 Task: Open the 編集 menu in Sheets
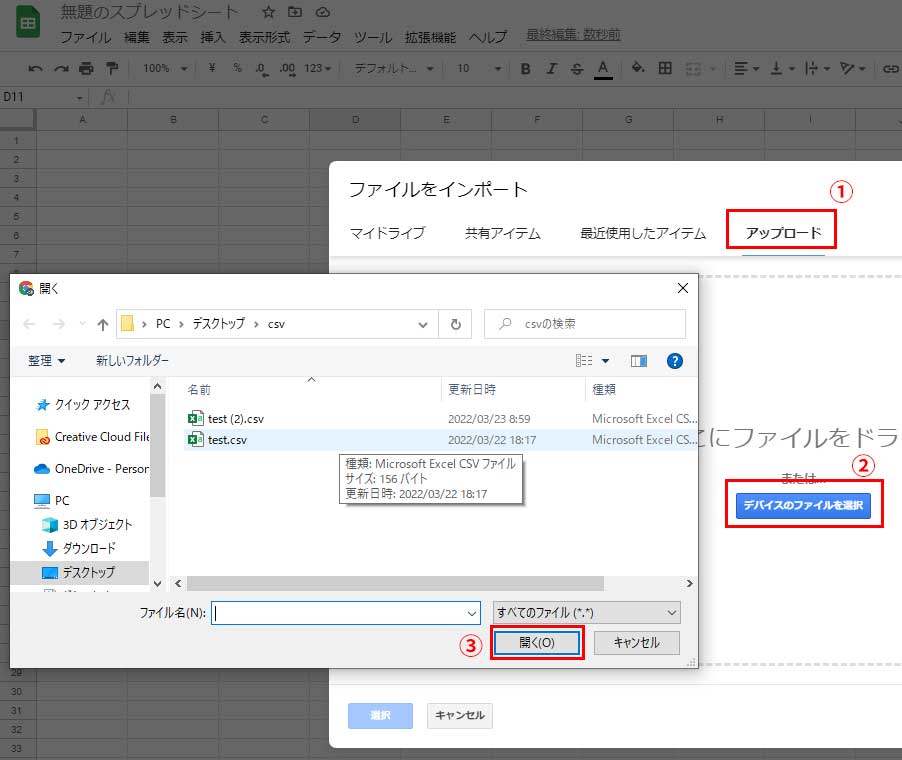click(x=137, y=37)
